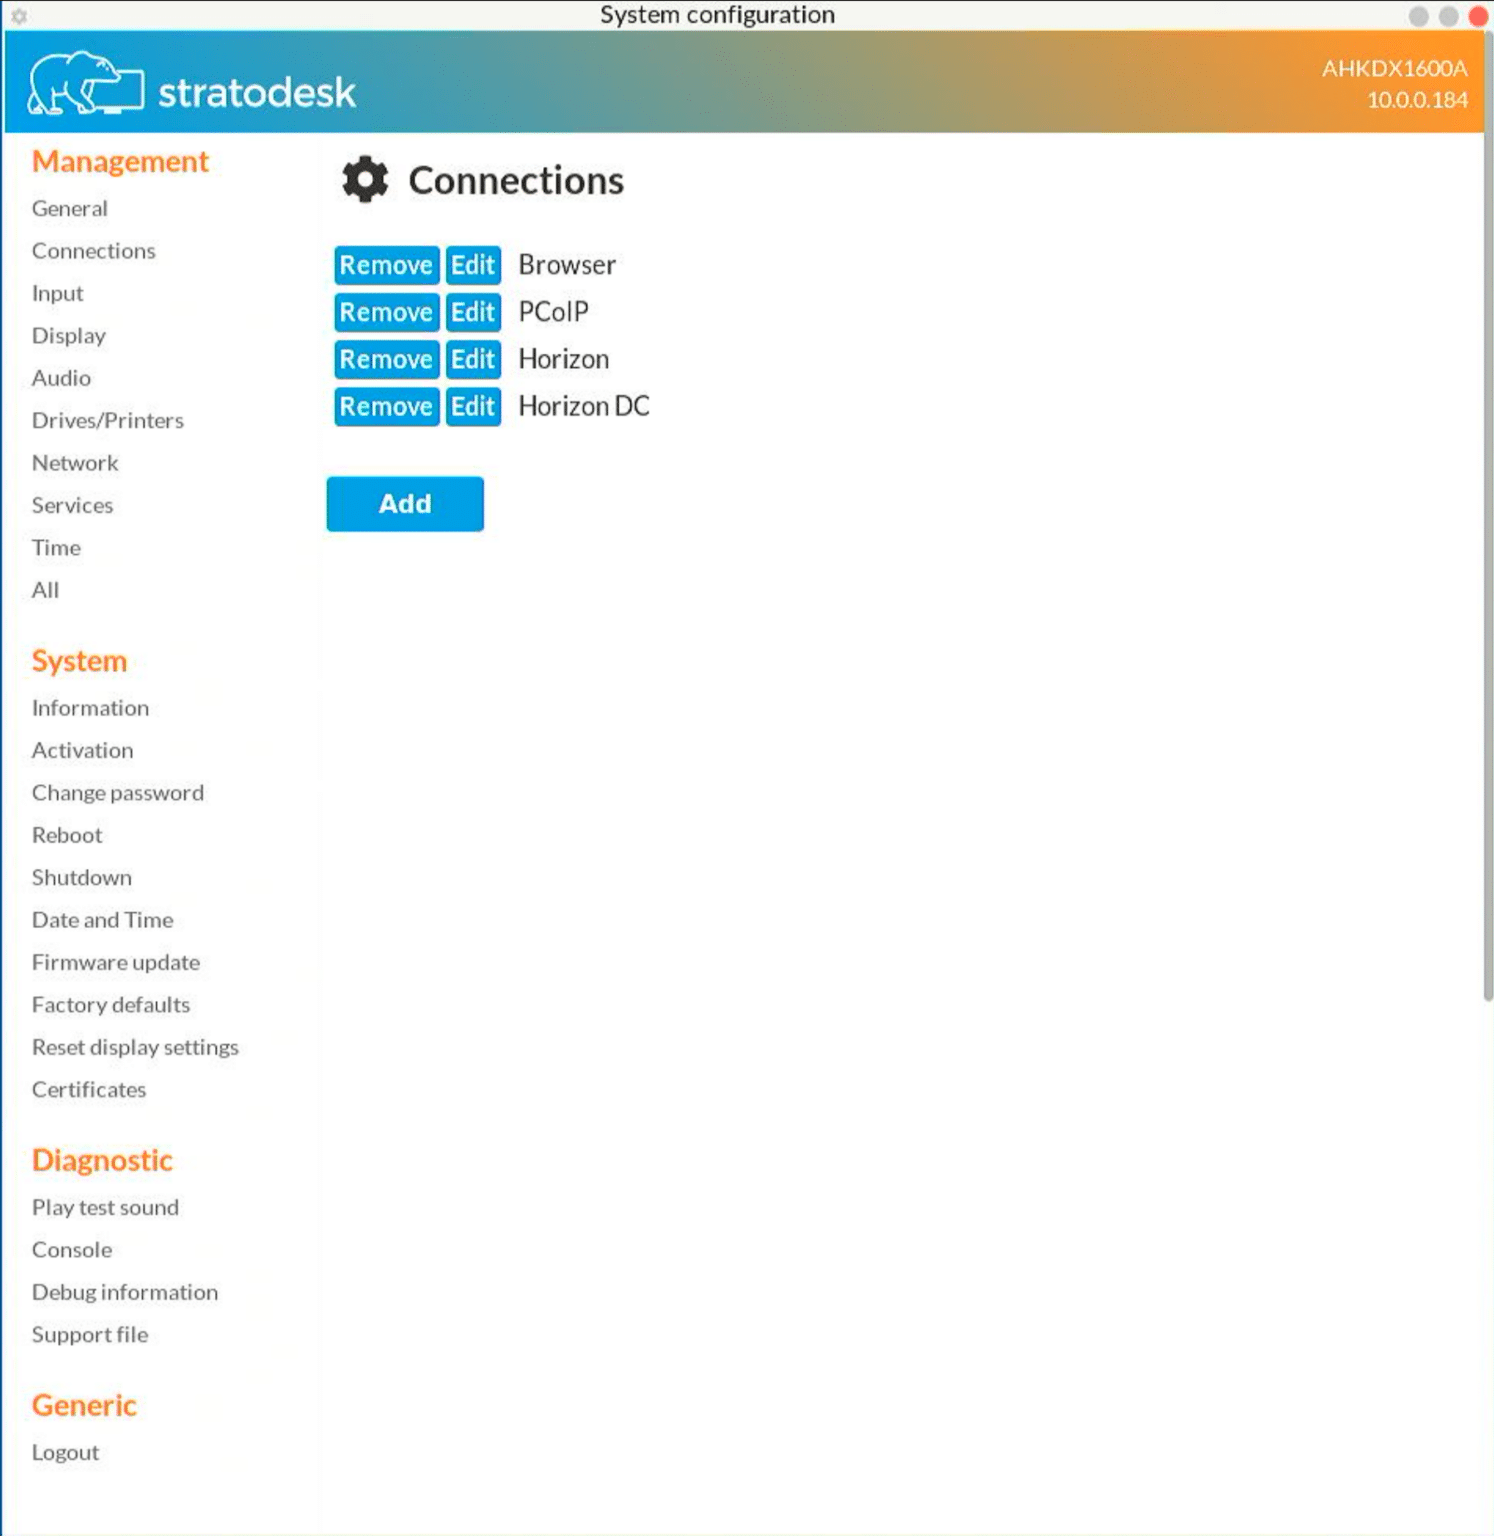This screenshot has width=1494, height=1536.
Task: Show All management settings
Action: point(45,590)
